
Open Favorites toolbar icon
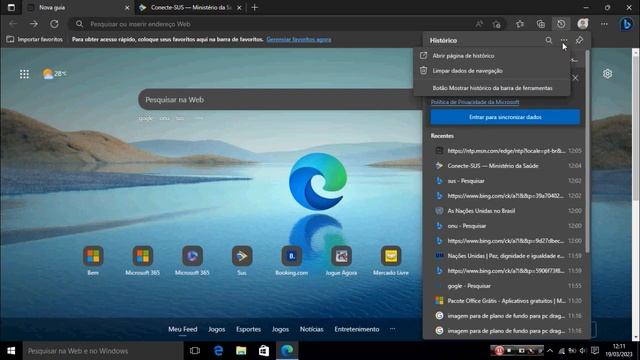coord(520,24)
